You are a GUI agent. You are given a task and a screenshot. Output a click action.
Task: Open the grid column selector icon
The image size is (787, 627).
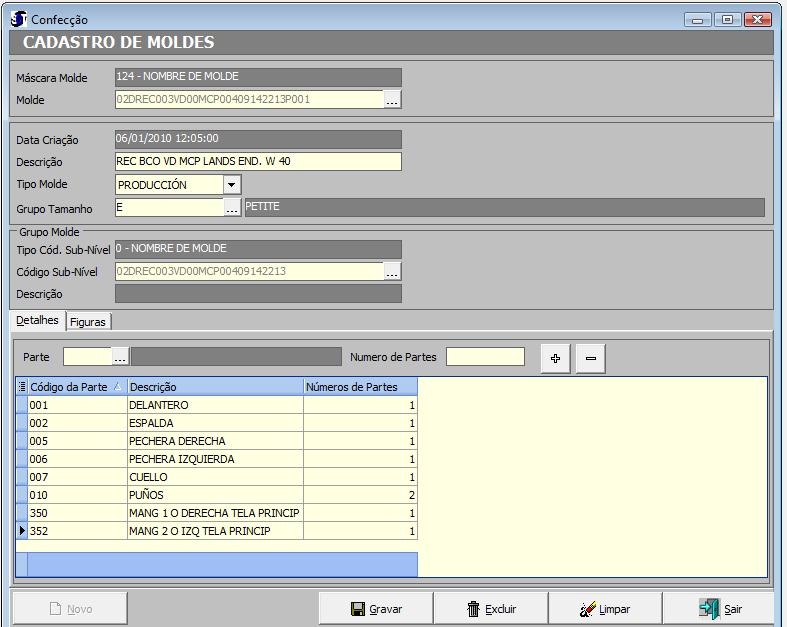pyautogui.click(x=22, y=387)
